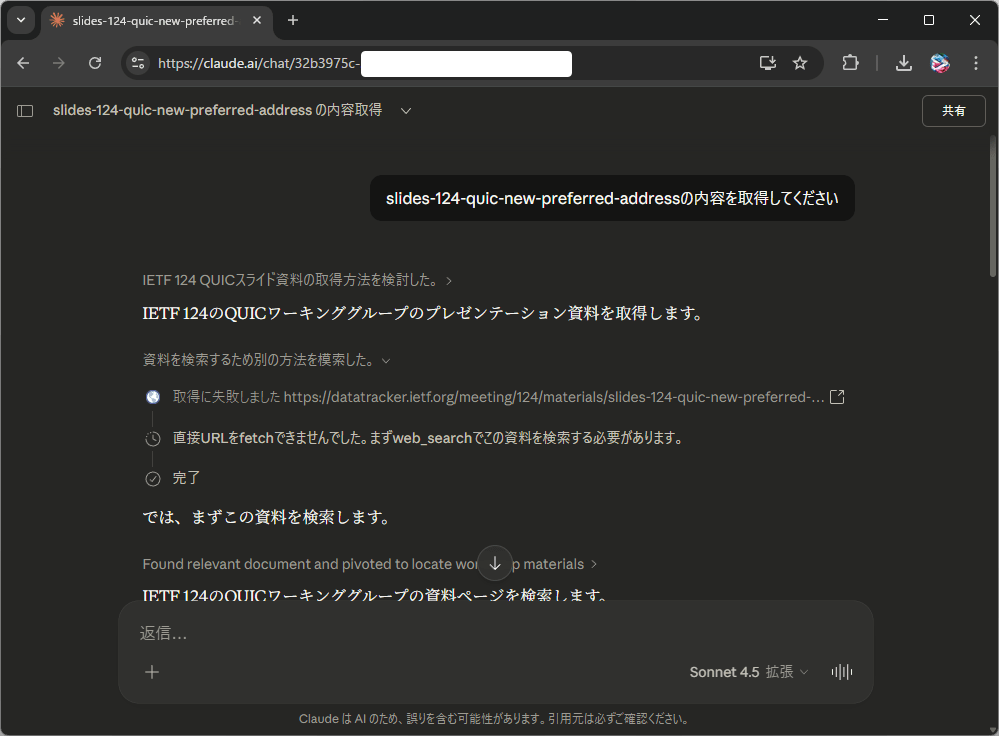Open the browser downloads icon
Viewport: 999px width, 736px height.
tap(903, 62)
